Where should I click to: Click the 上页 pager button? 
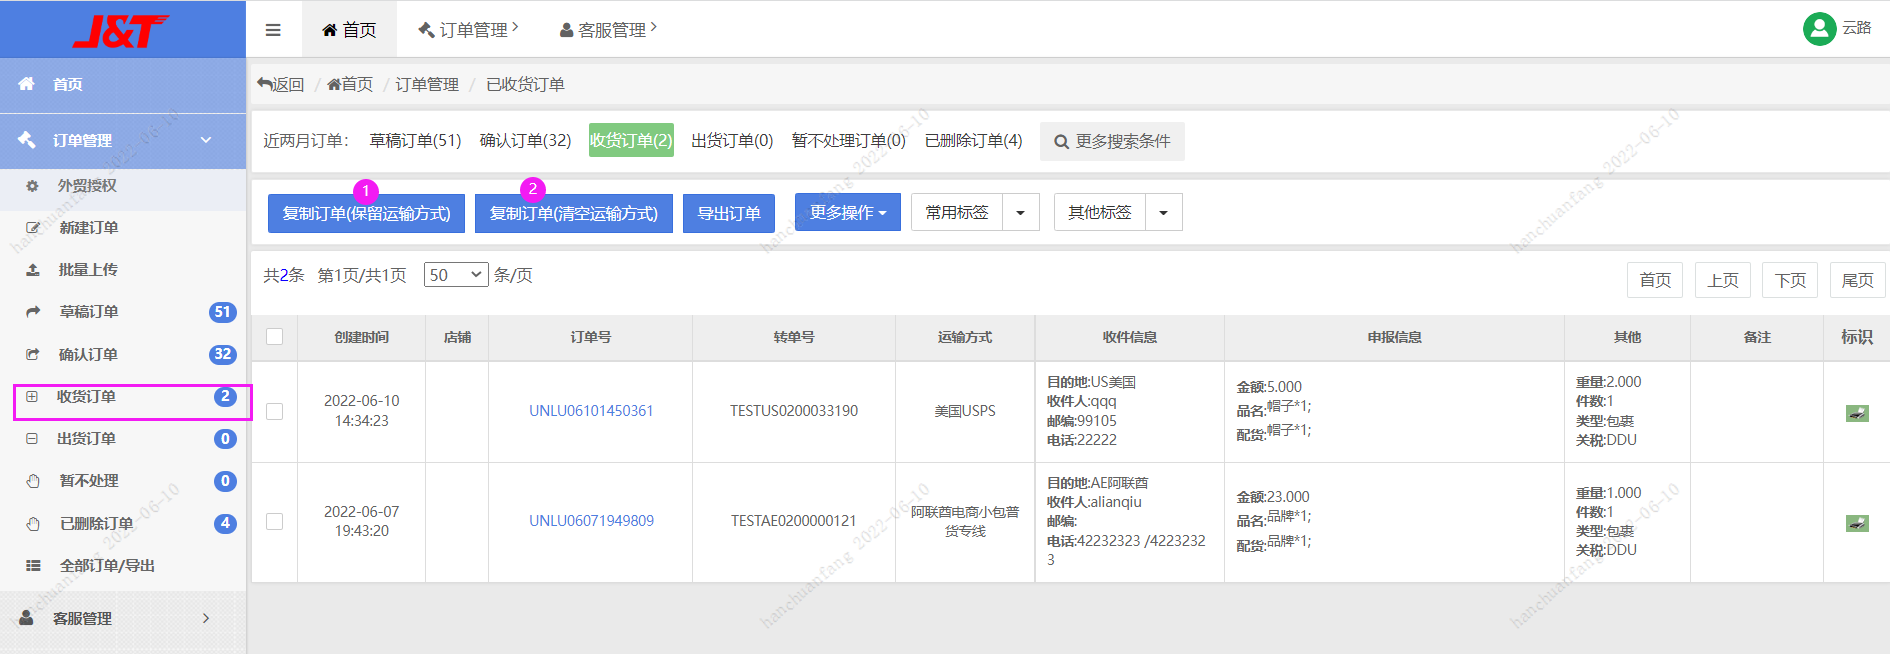[1723, 280]
